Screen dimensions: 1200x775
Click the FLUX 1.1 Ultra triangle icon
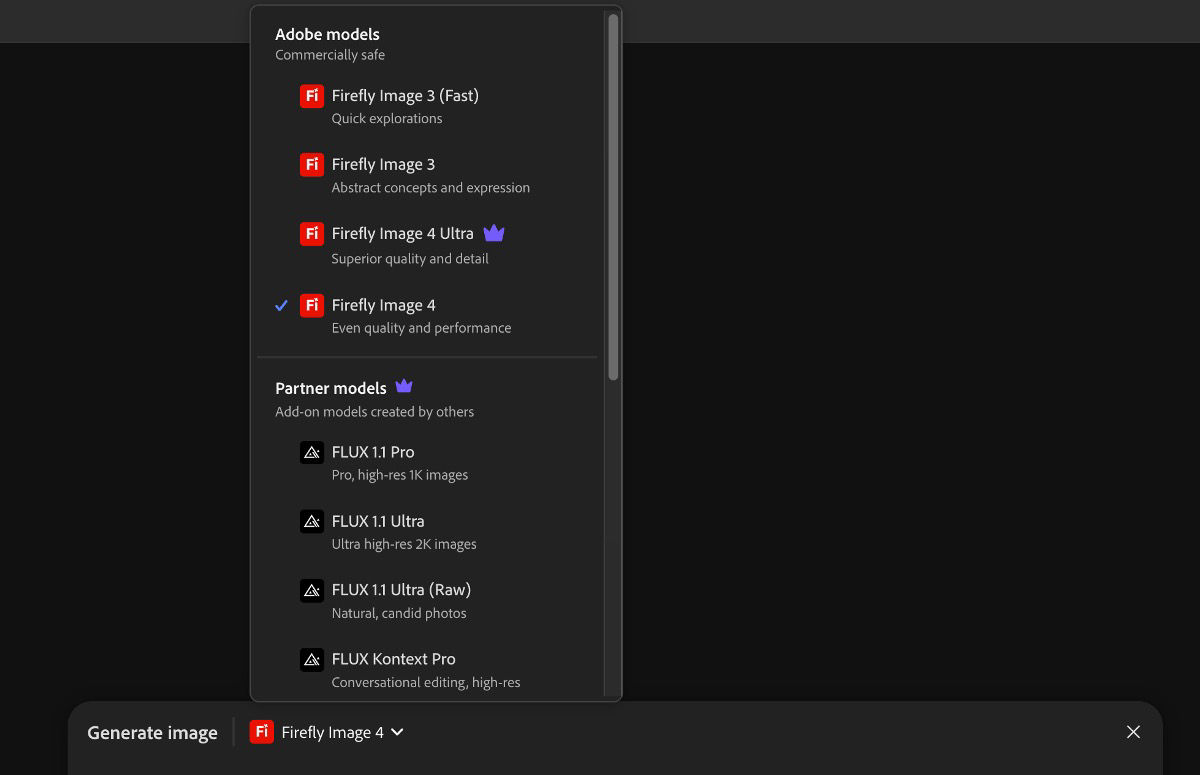tap(312, 521)
